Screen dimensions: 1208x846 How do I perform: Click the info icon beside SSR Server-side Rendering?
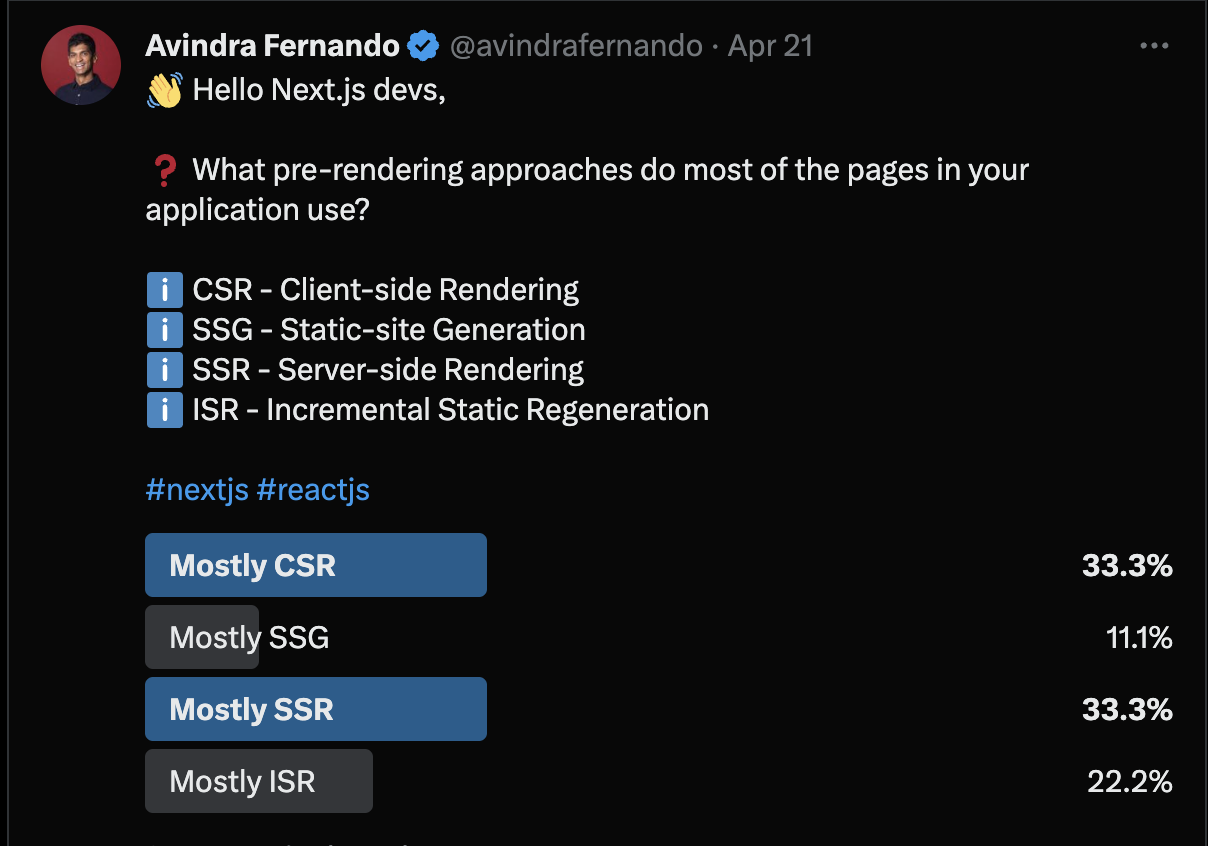[165, 369]
